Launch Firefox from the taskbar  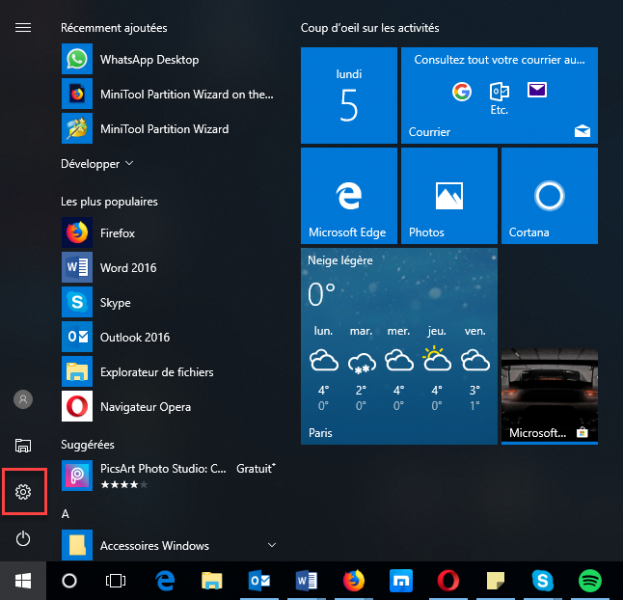[x=354, y=581]
